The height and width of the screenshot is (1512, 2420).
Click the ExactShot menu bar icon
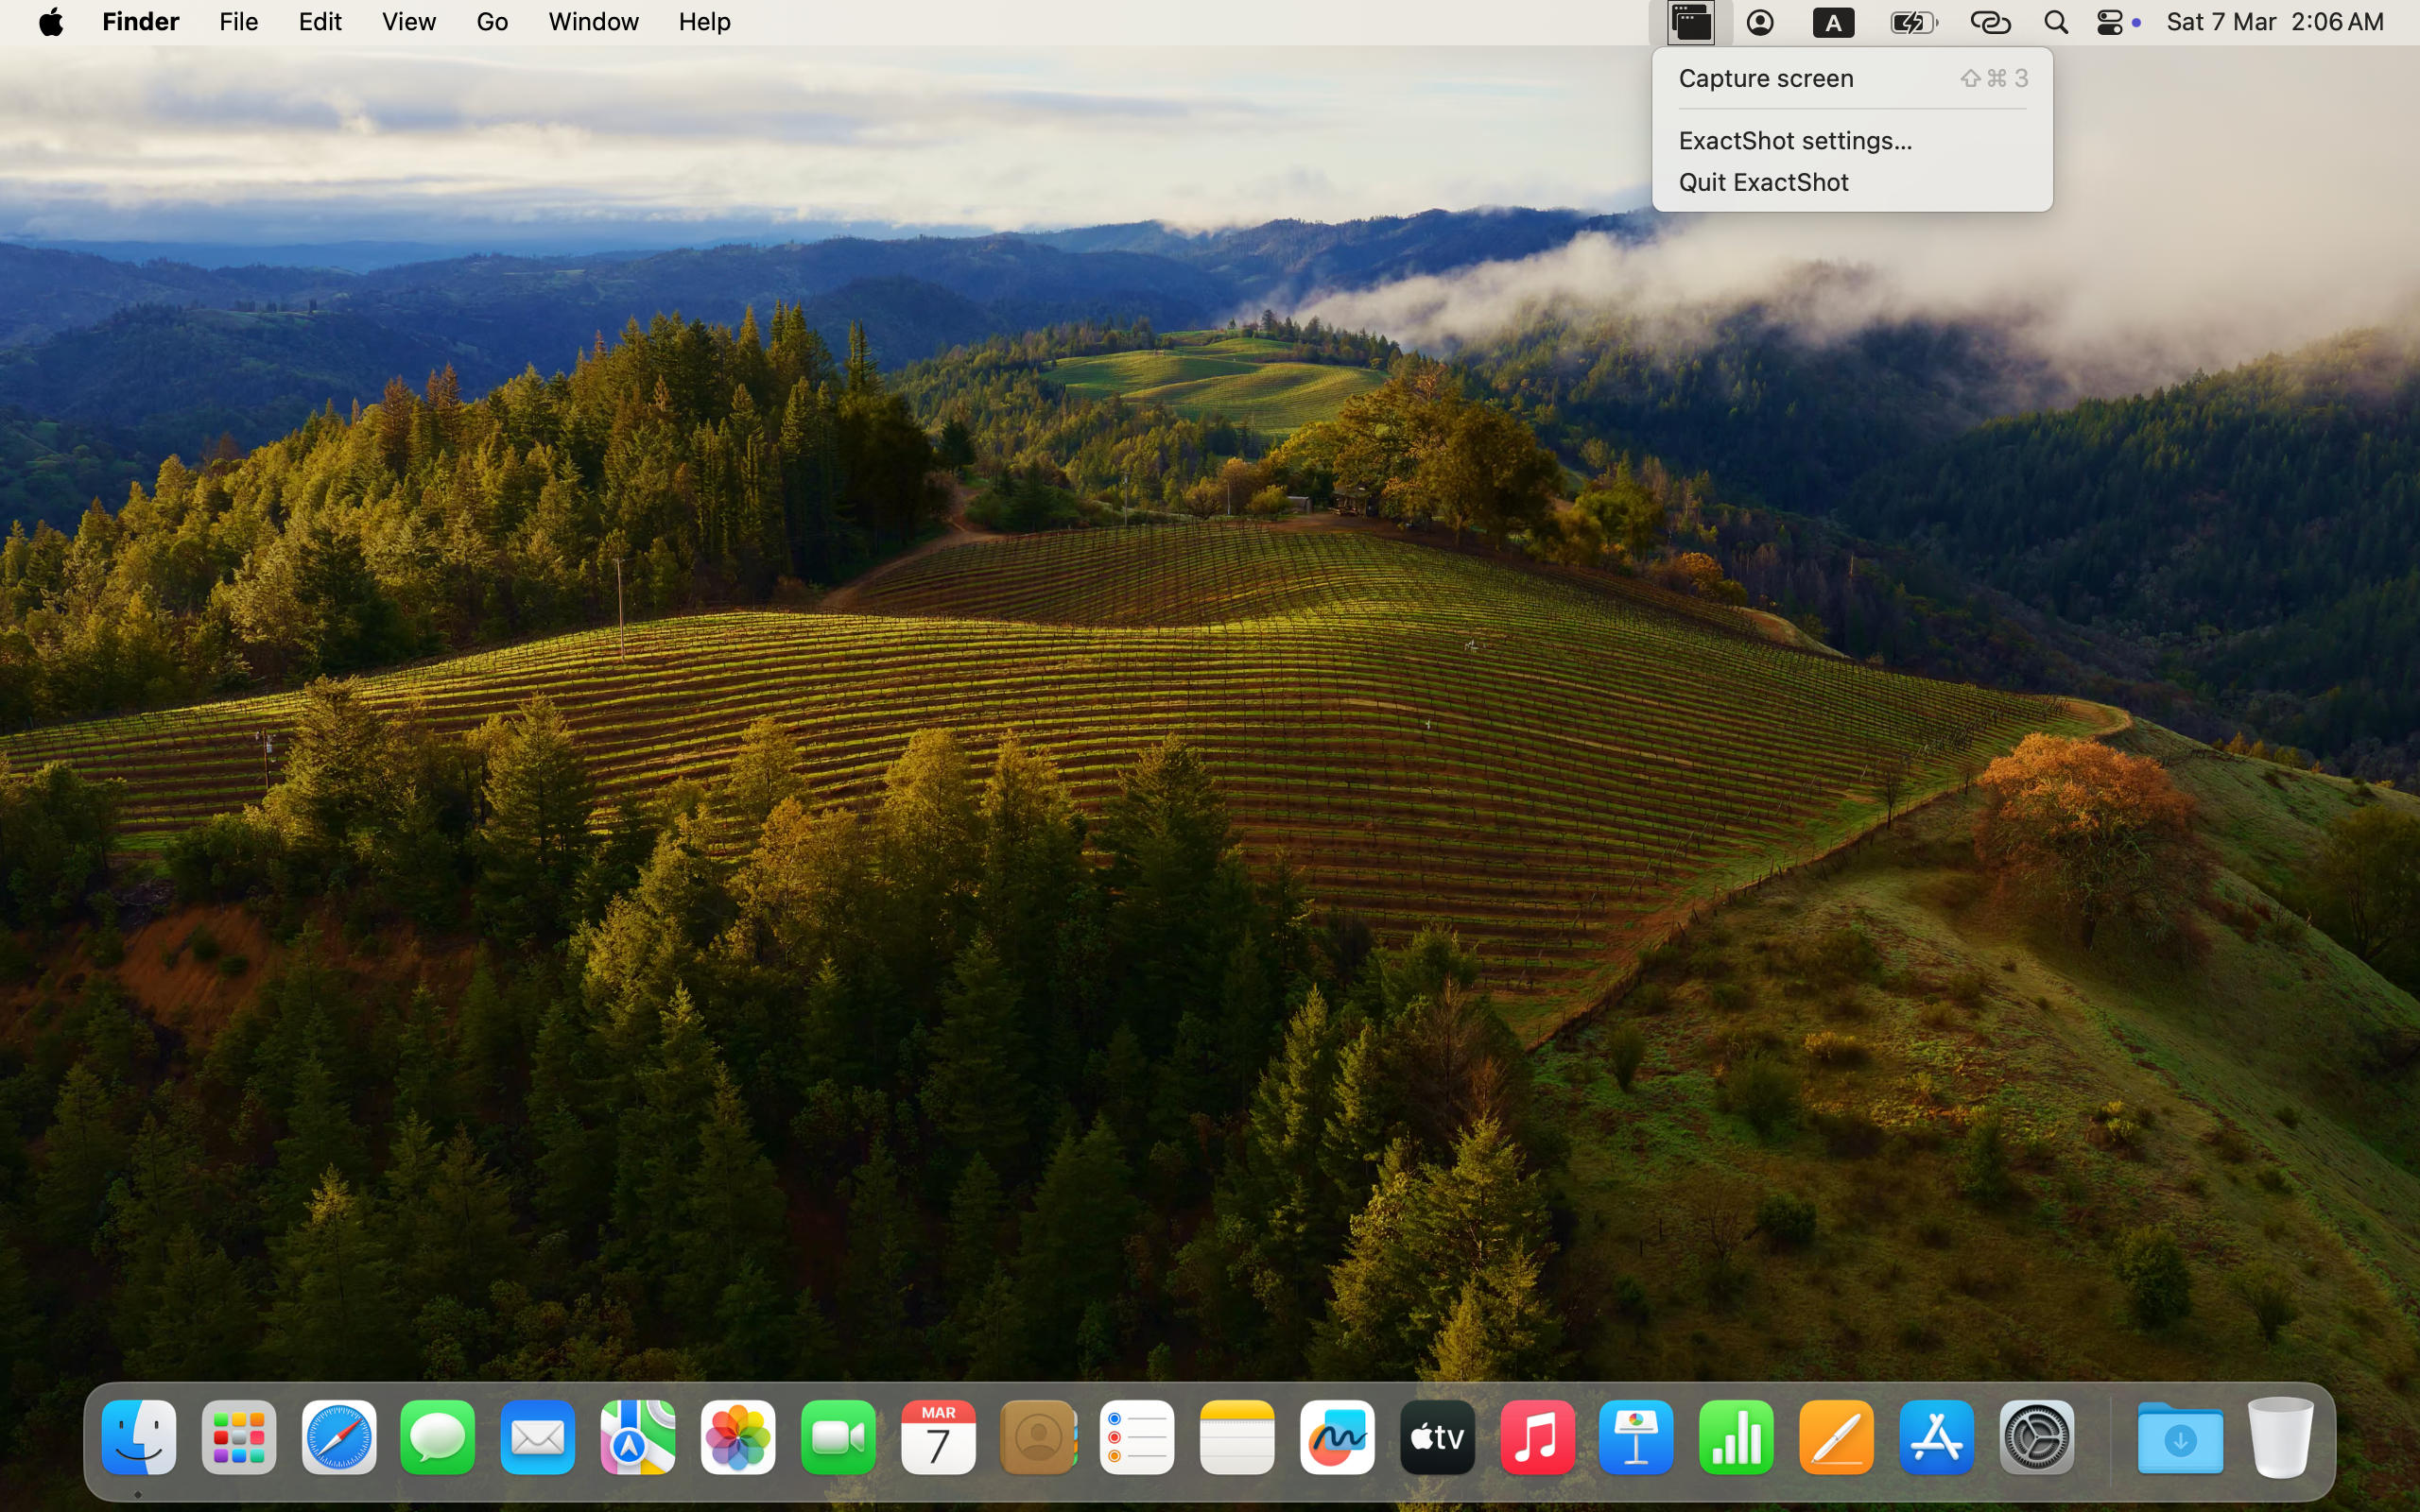pos(1690,22)
